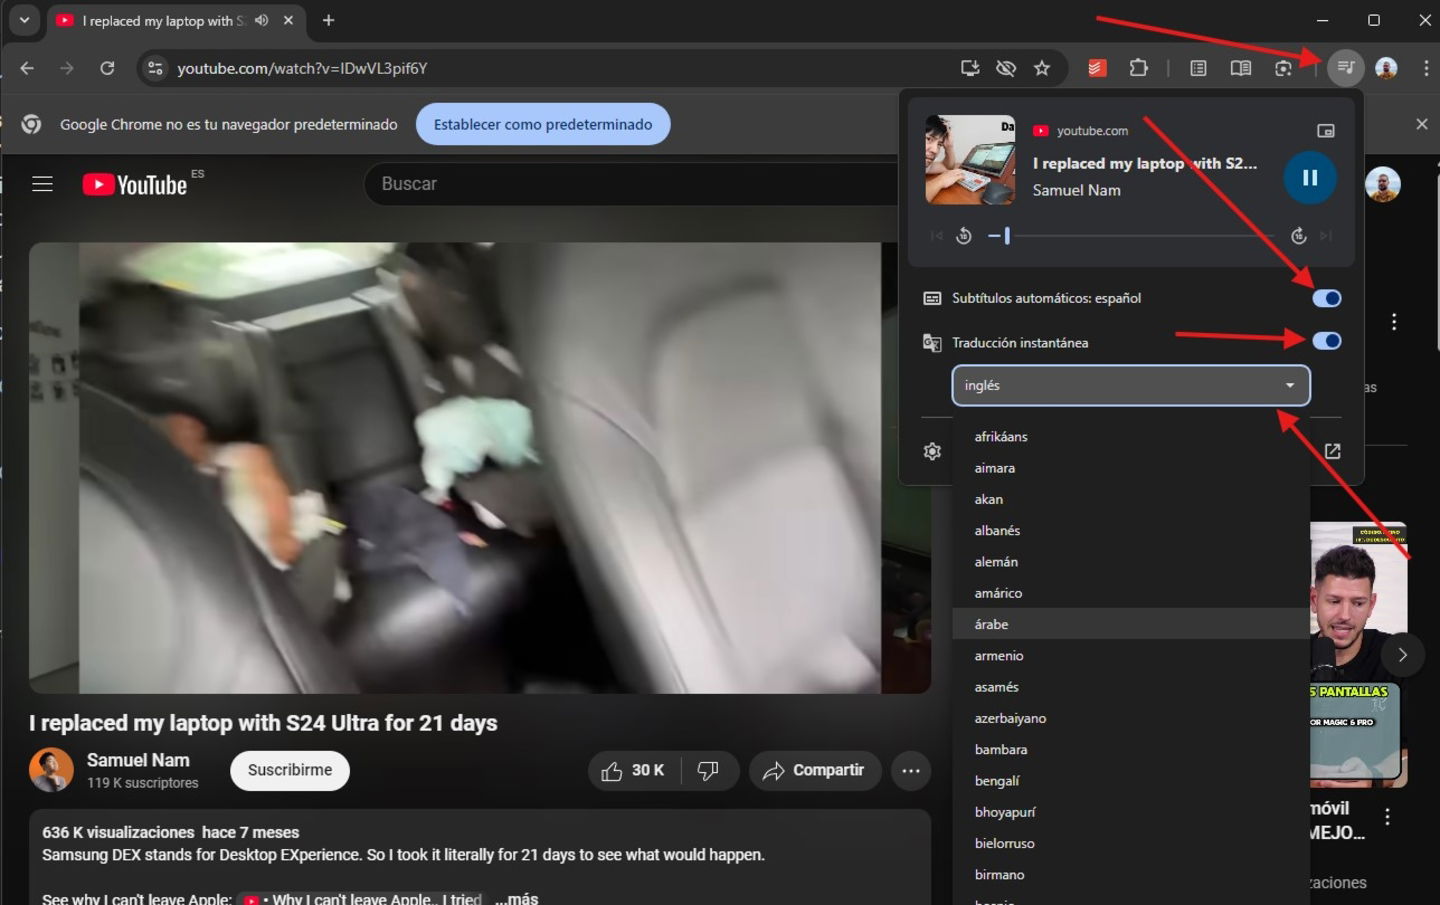Select azerbaiyano in the language list
This screenshot has width=1440, height=905.
pyautogui.click(x=1131, y=718)
